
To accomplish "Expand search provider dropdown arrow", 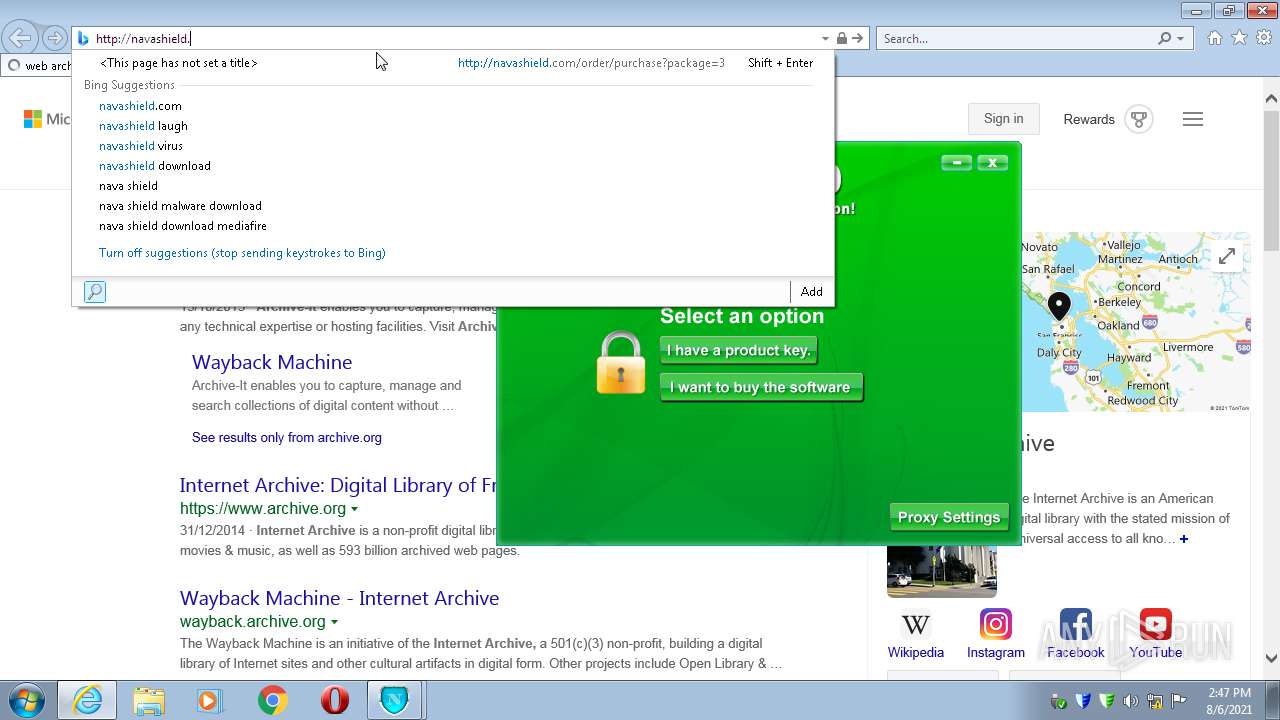I will click(x=1181, y=39).
